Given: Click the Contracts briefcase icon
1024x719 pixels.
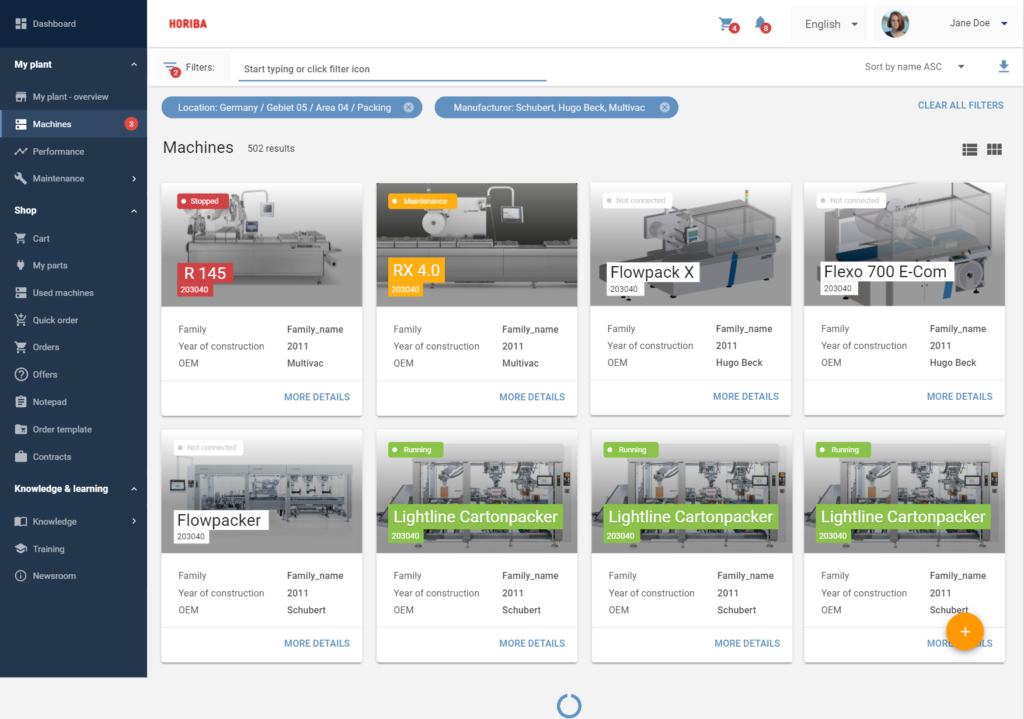Looking at the screenshot, I should tap(21, 456).
